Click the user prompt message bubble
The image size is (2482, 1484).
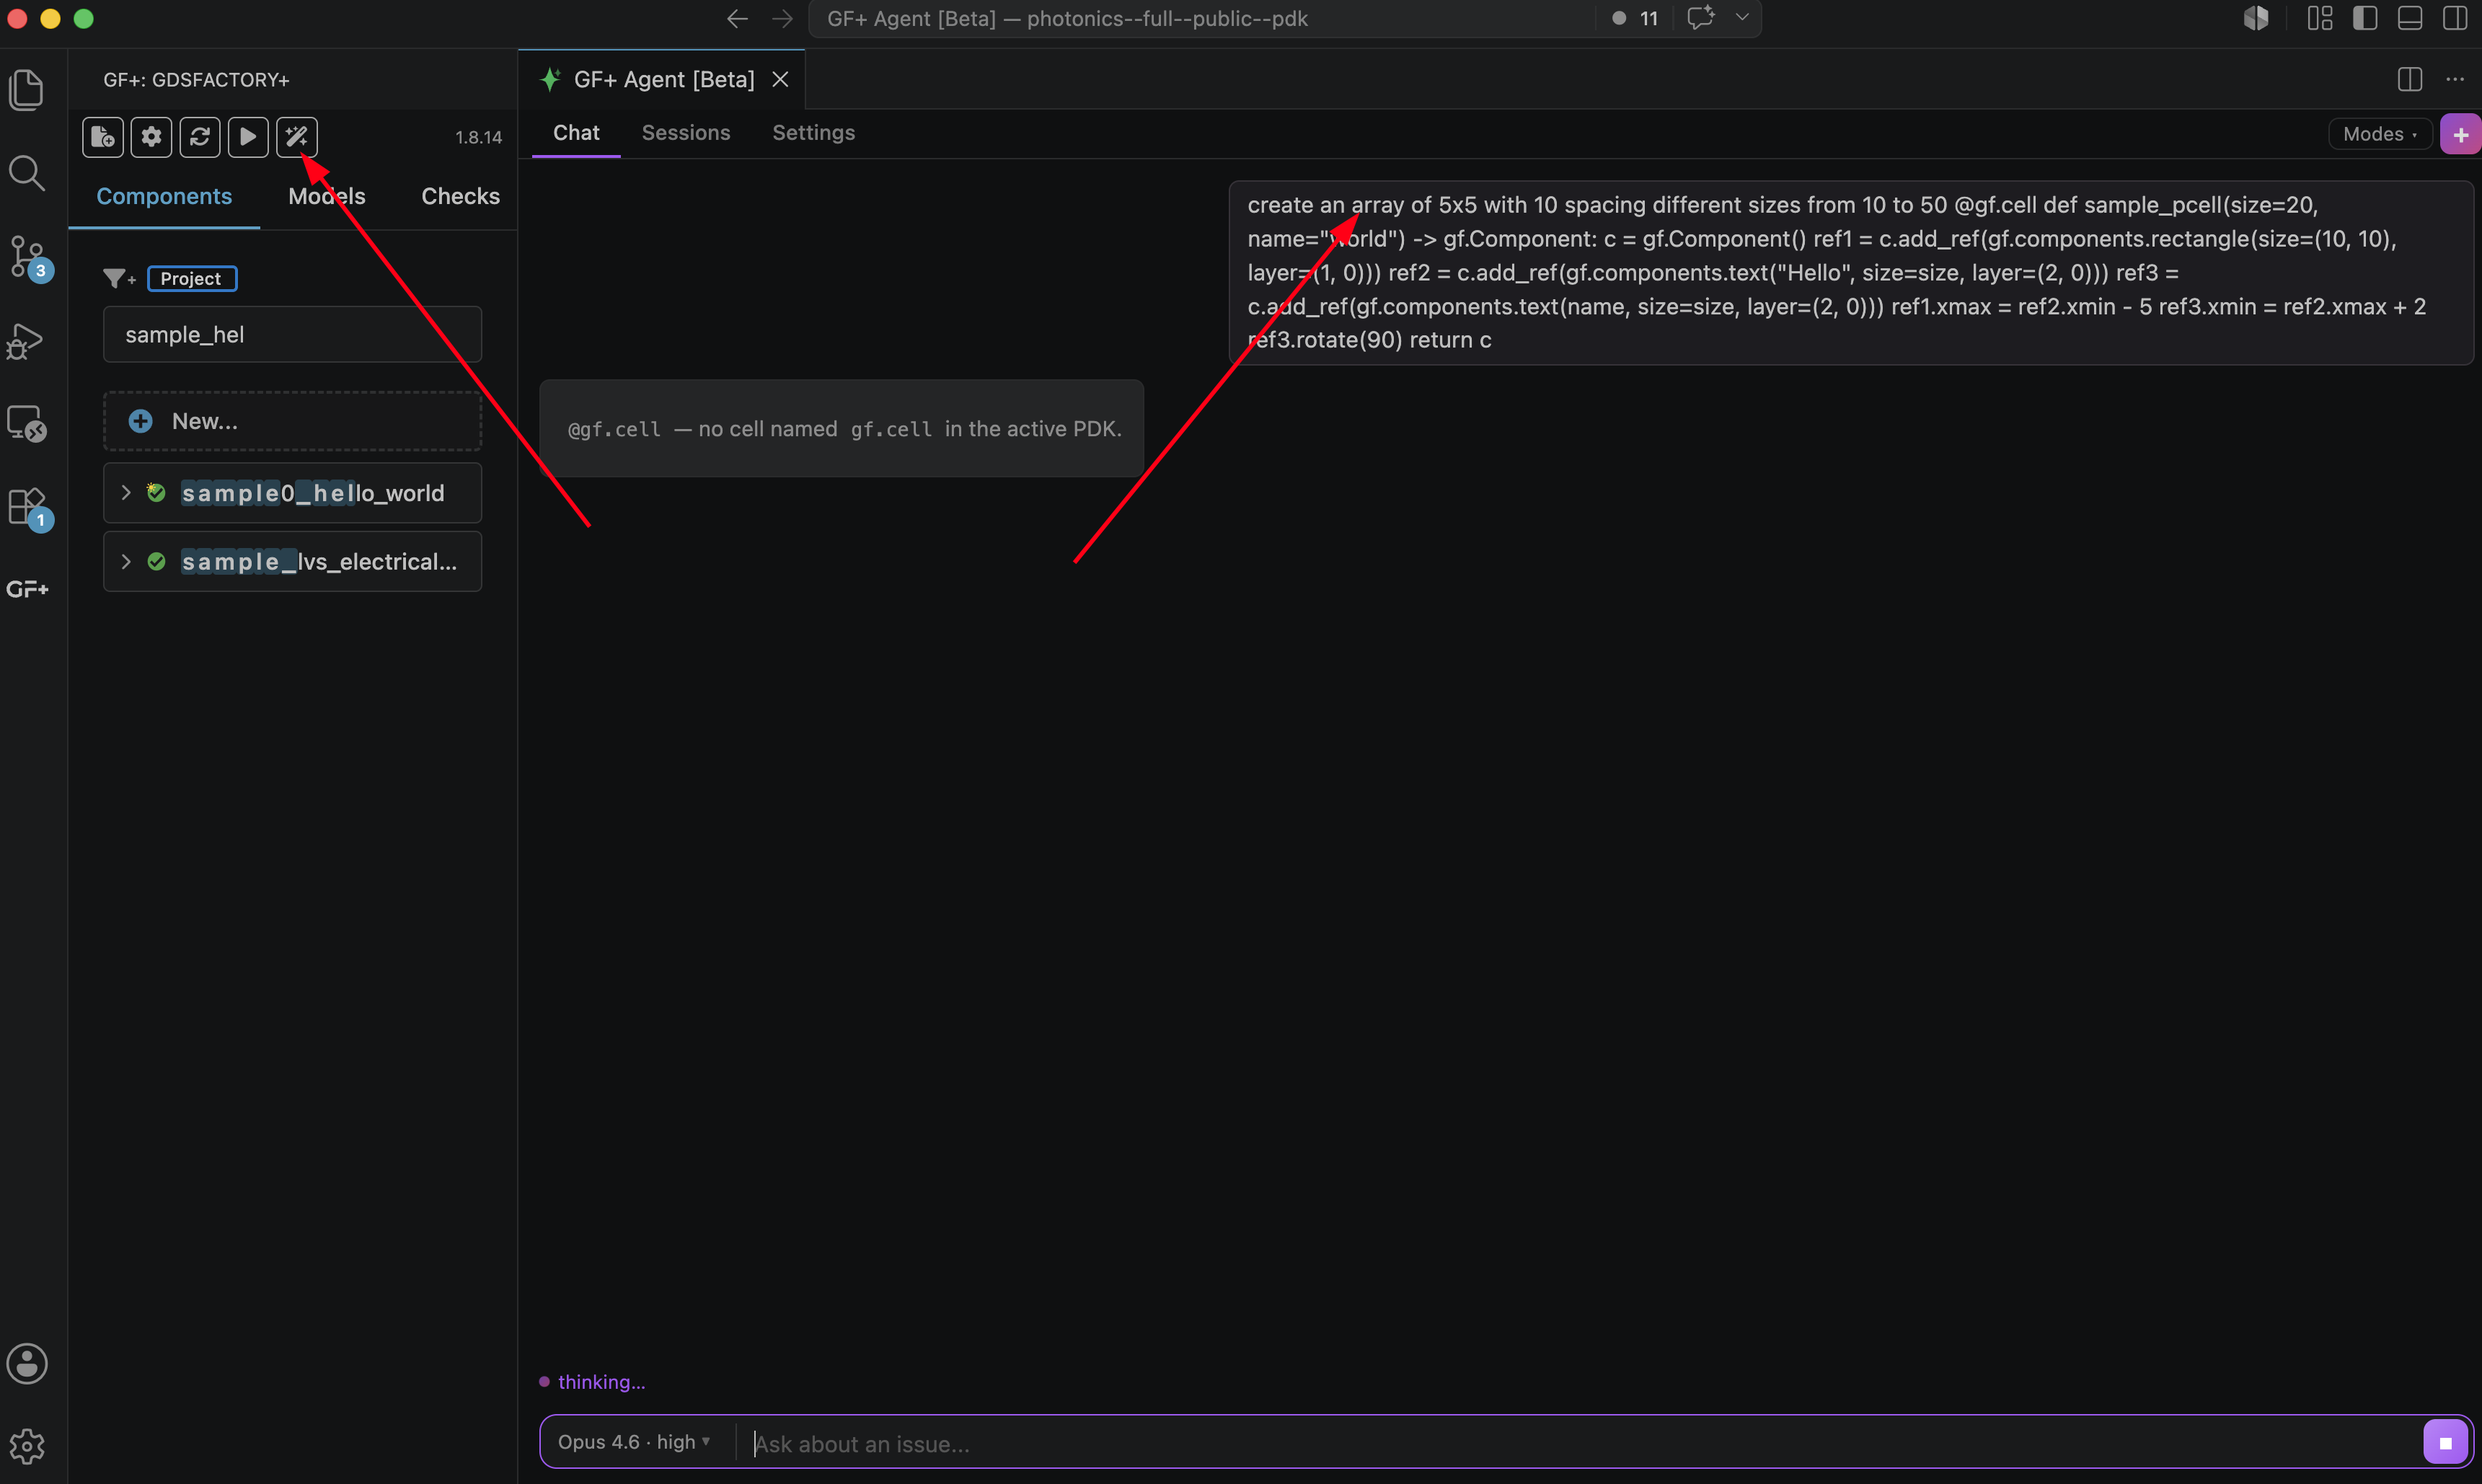coord(1851,272)
